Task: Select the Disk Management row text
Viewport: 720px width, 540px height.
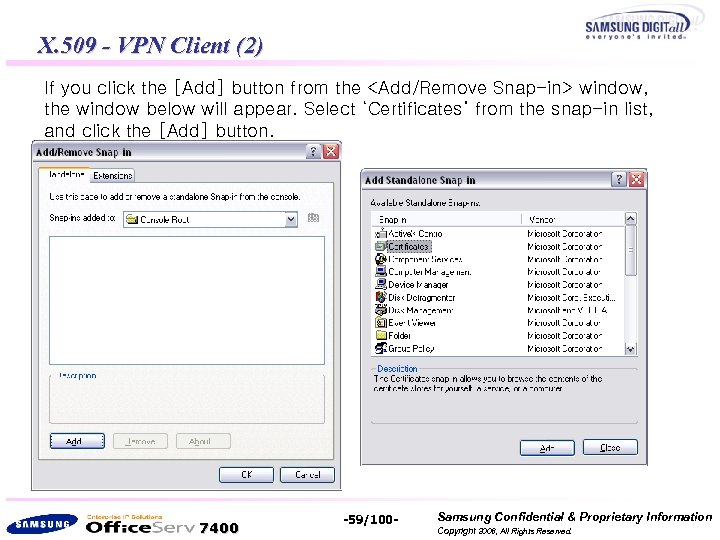Action: (421, 310)
